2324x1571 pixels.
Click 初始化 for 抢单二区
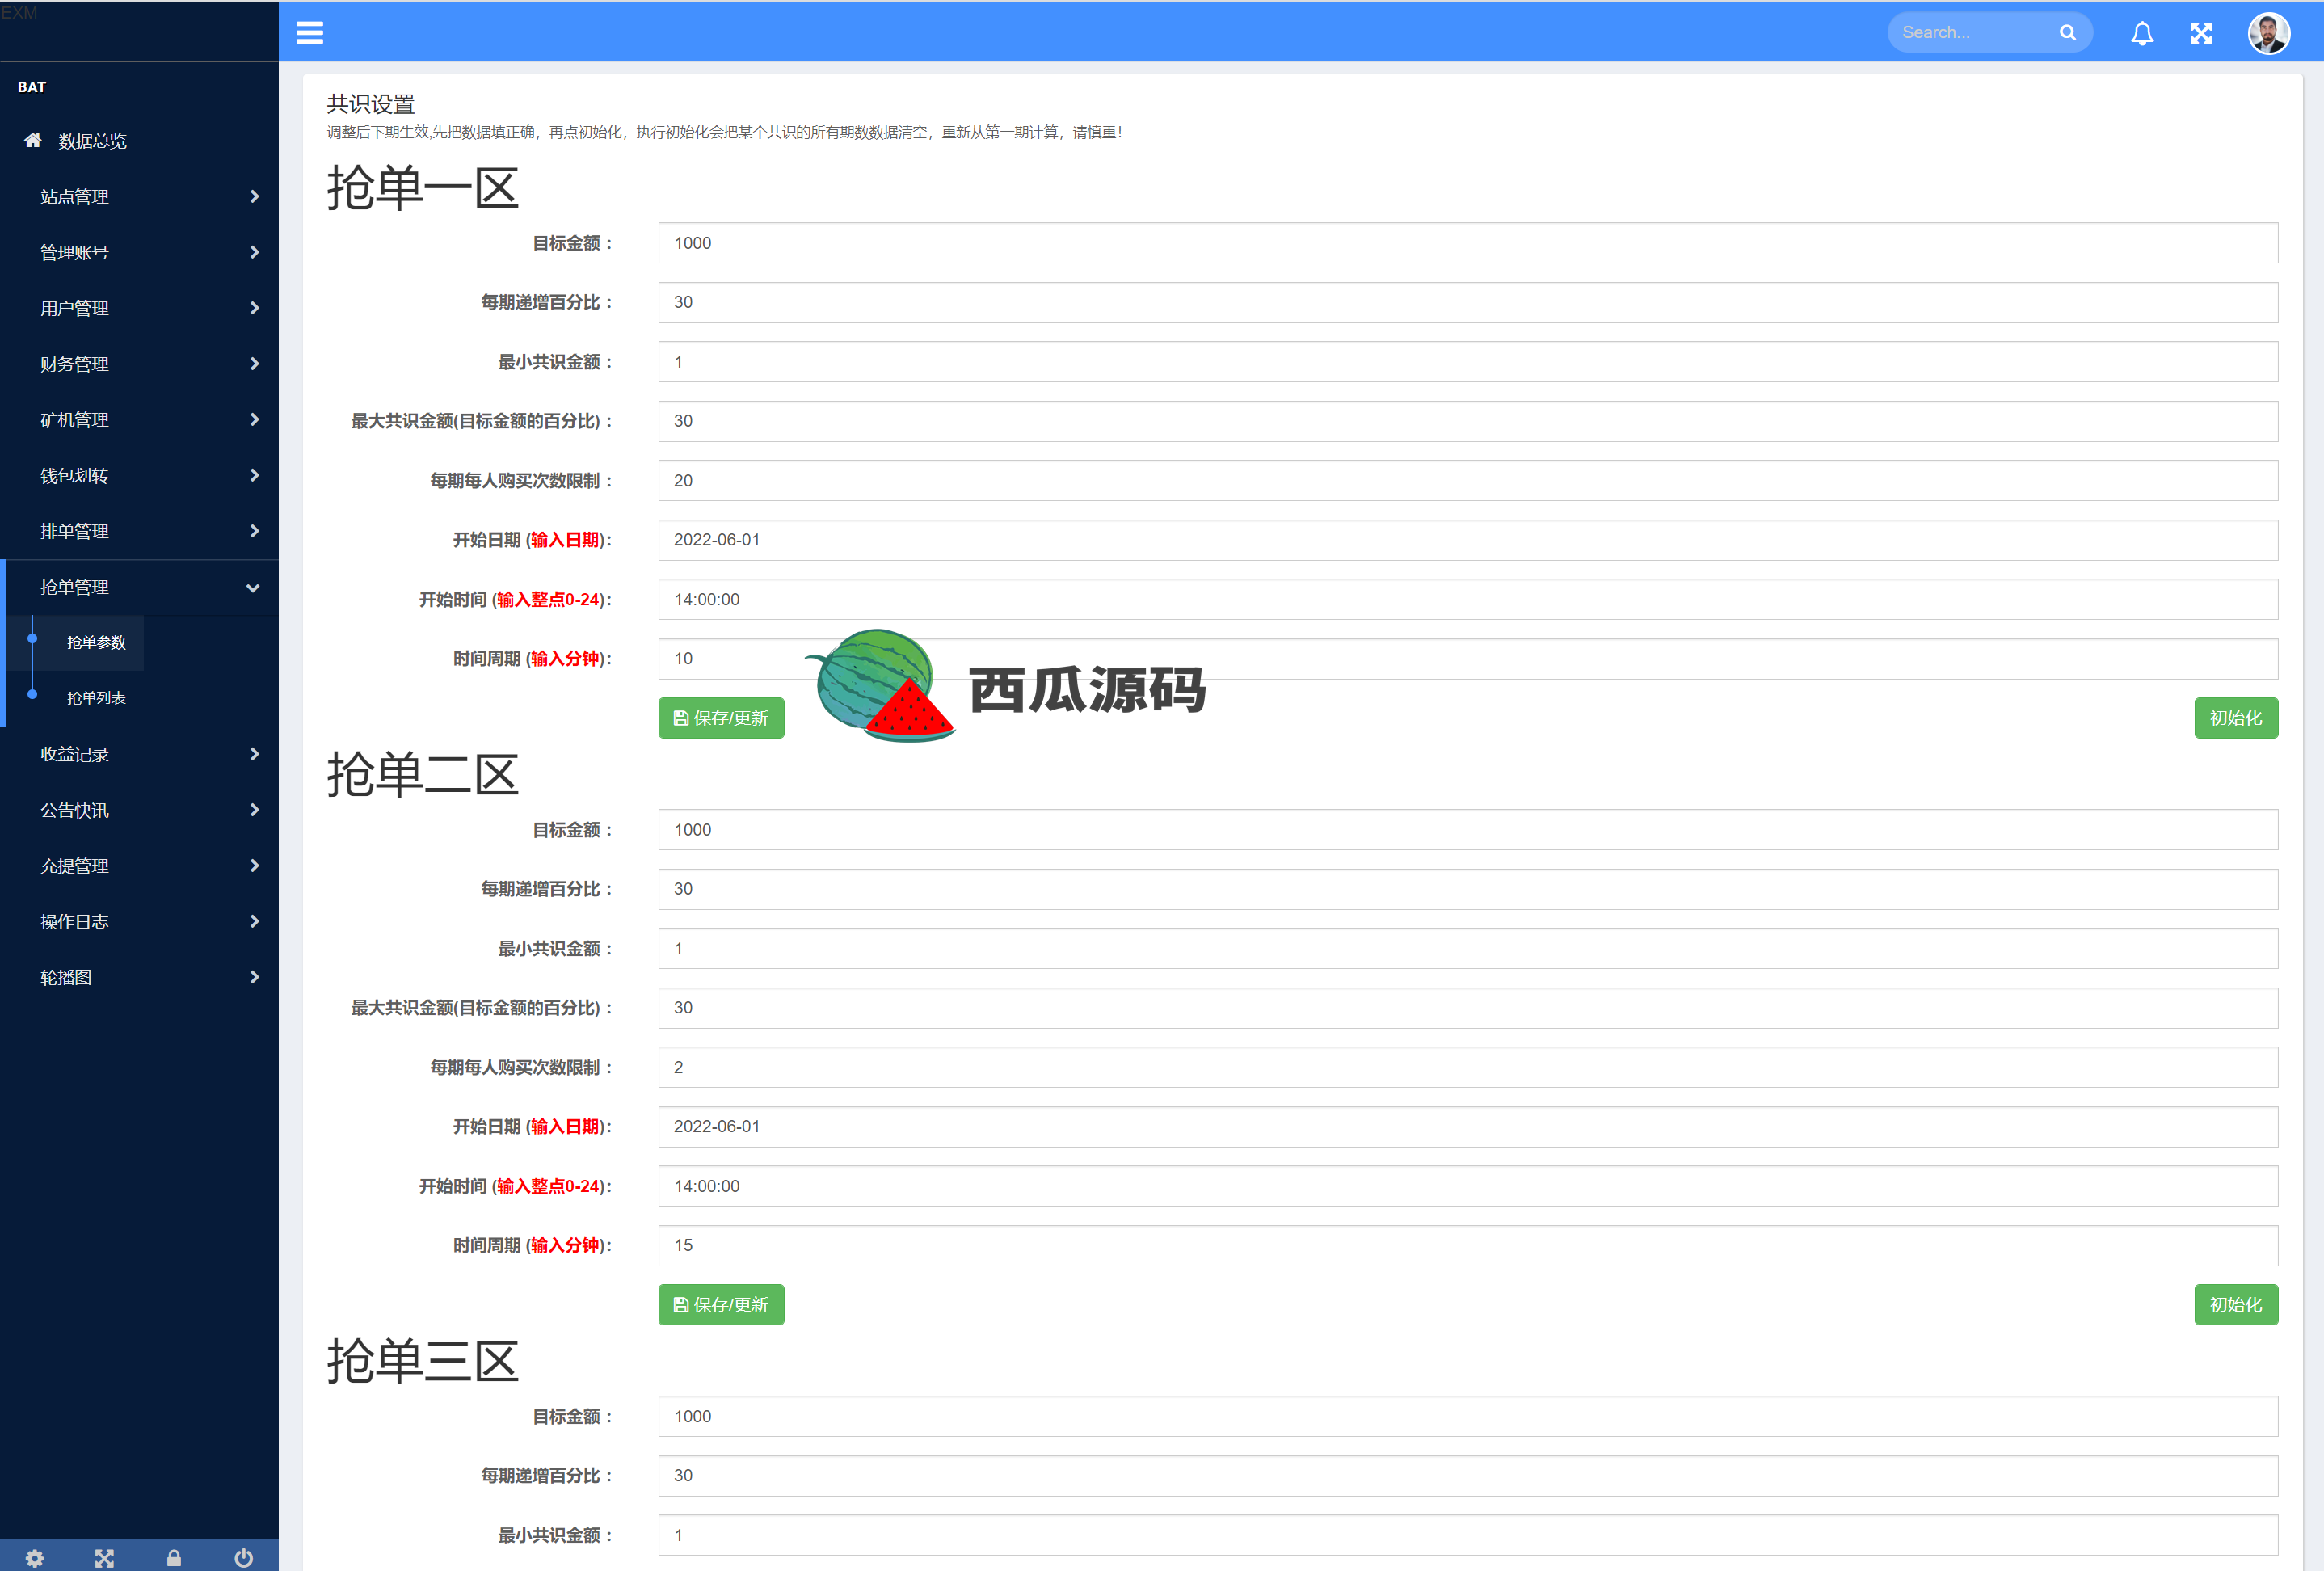2235,1305
